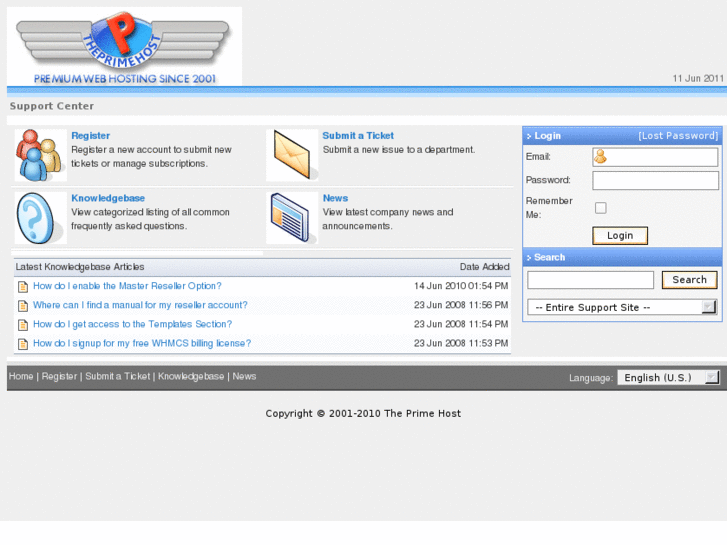Screen dimensions: 727x545
Task: Open article about free WHMCS billing license
Action: coord(142,343)
